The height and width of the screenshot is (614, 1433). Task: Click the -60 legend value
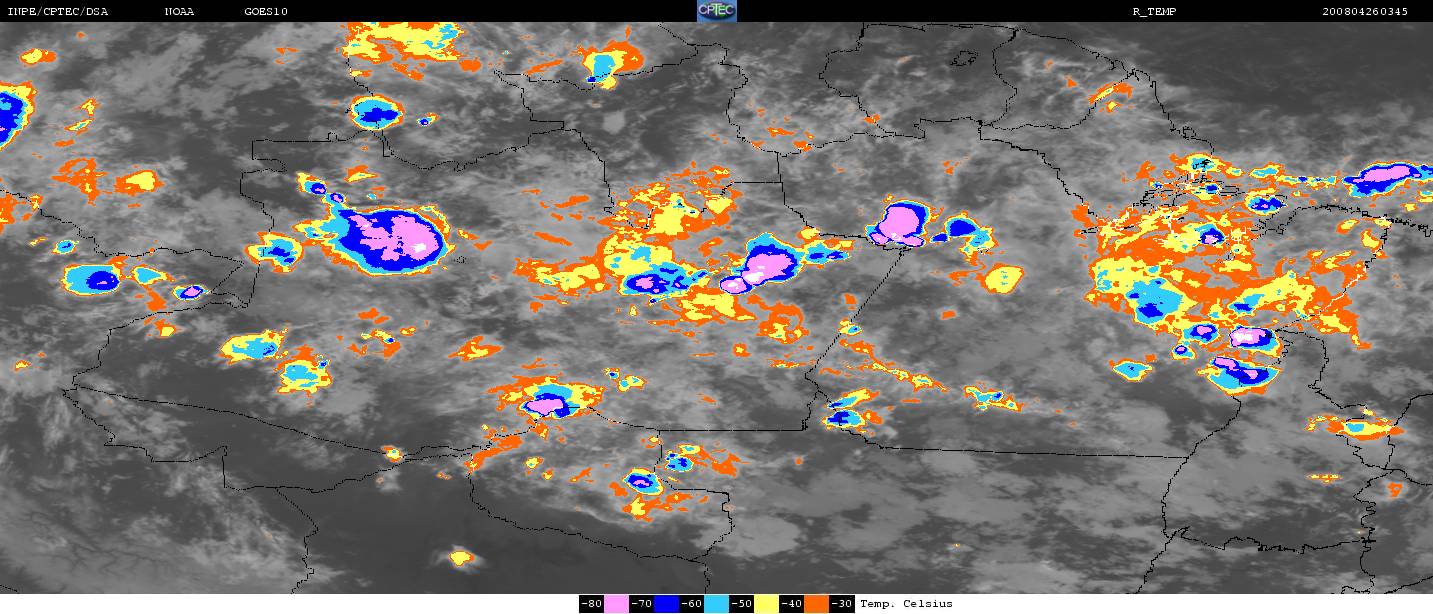(x=692, y=604)
